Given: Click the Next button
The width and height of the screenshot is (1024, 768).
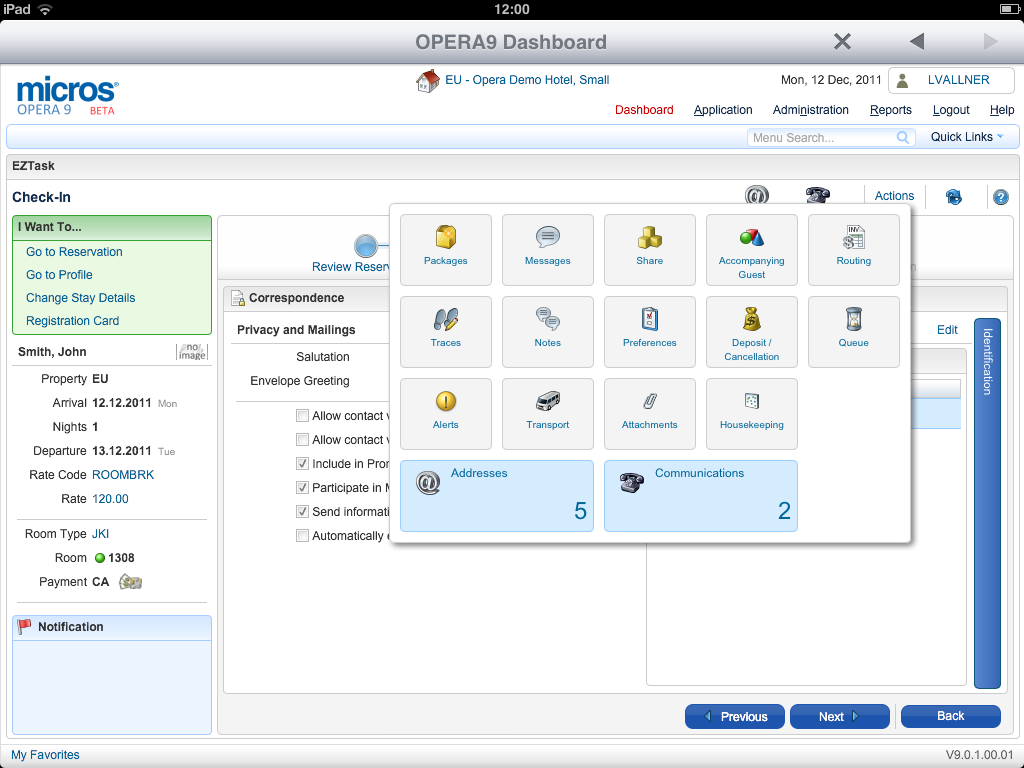Looking at the screenshot, I should [840, 716].
